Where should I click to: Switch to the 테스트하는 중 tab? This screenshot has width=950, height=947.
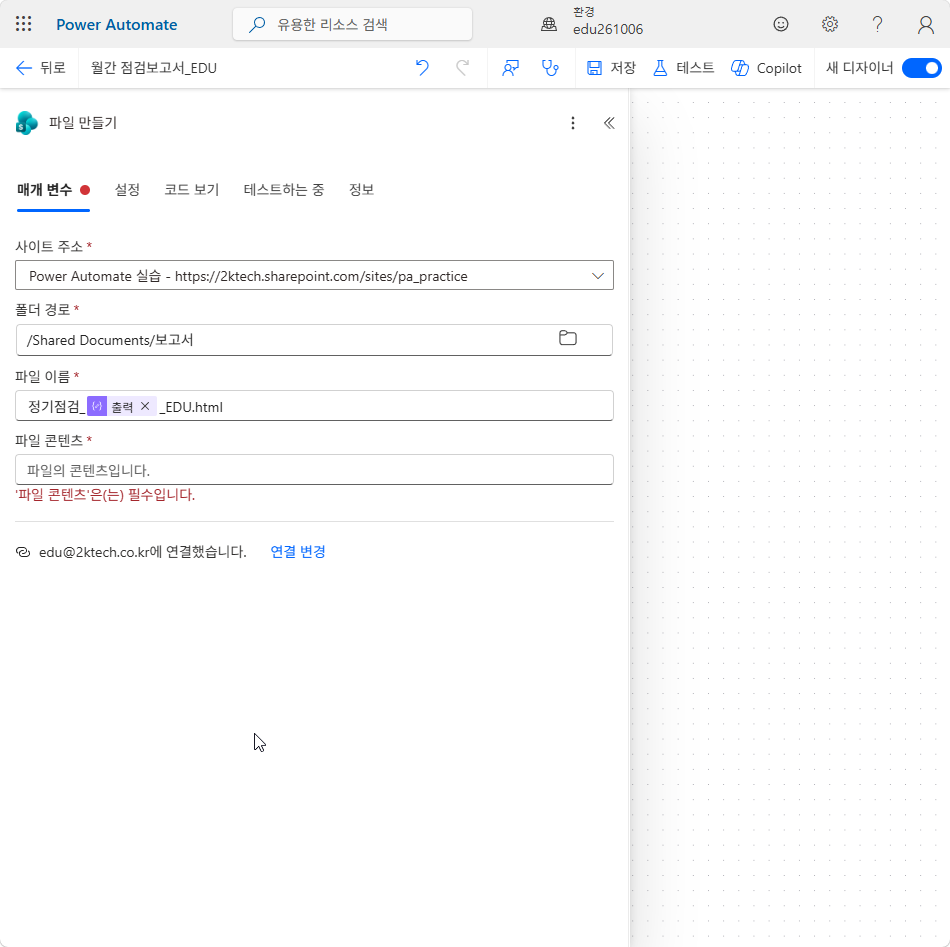pyautogui.click(x=284, y=190)
